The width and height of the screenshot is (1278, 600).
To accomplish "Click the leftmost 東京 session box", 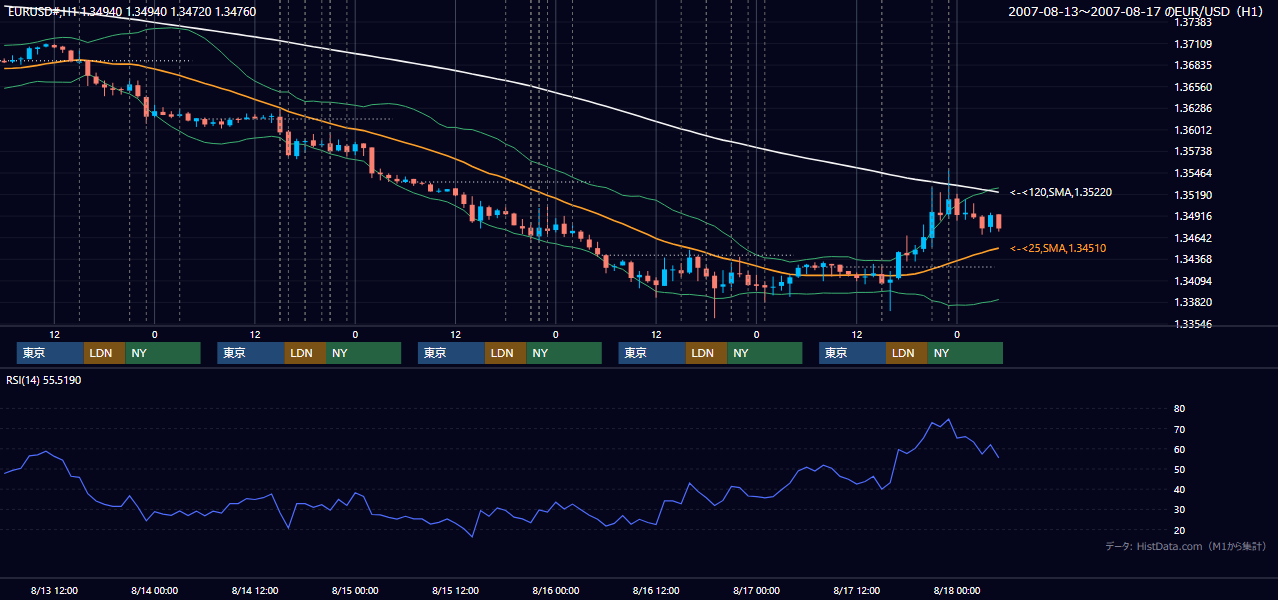I will (x=50, y=353).
